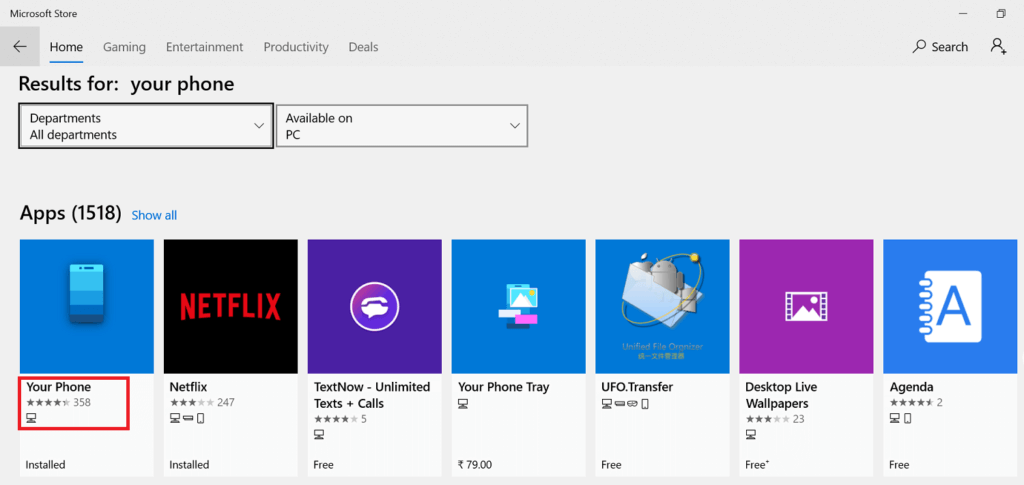Open the Your Phone app tile image

[x=87, y=306]
